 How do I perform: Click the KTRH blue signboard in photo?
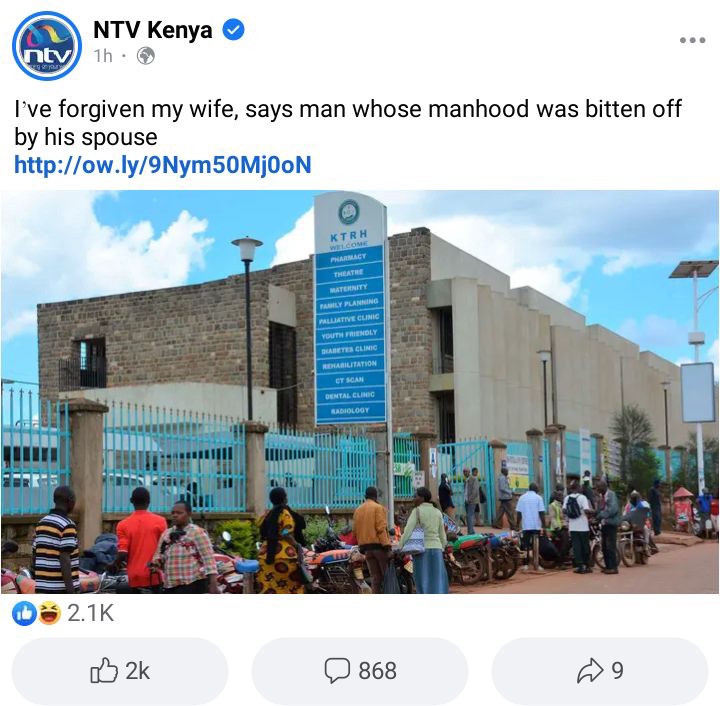pyautogui.click(x=350, y=308)
